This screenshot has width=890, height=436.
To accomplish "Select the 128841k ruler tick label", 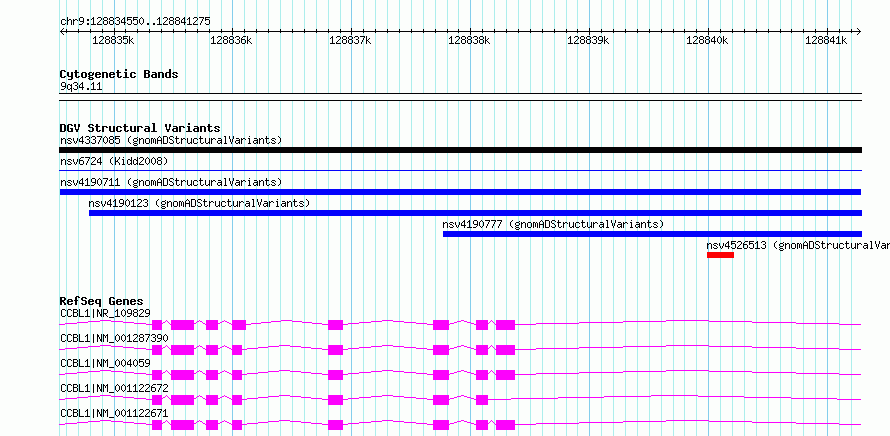I will tap(826, 40).
